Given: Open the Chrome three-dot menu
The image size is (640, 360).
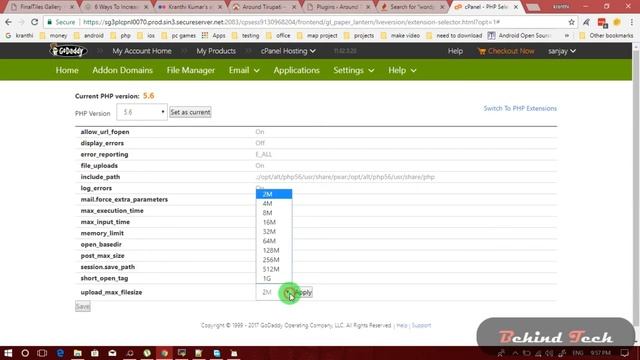Looking at the screenshot, I should tap(631, 22).
